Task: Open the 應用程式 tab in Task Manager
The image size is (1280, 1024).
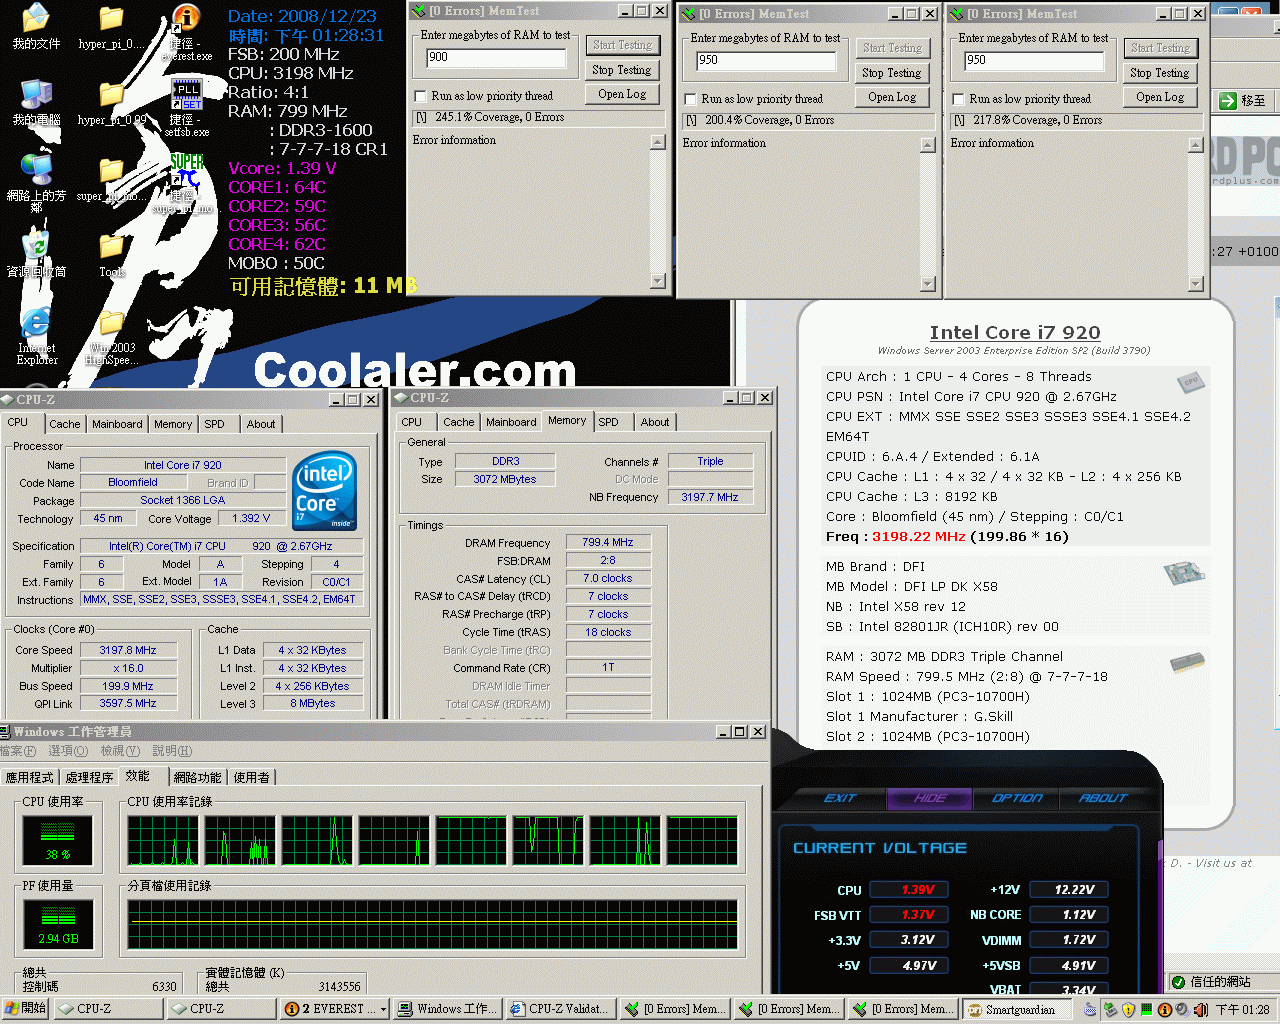Action: click(x=30, y=777)
